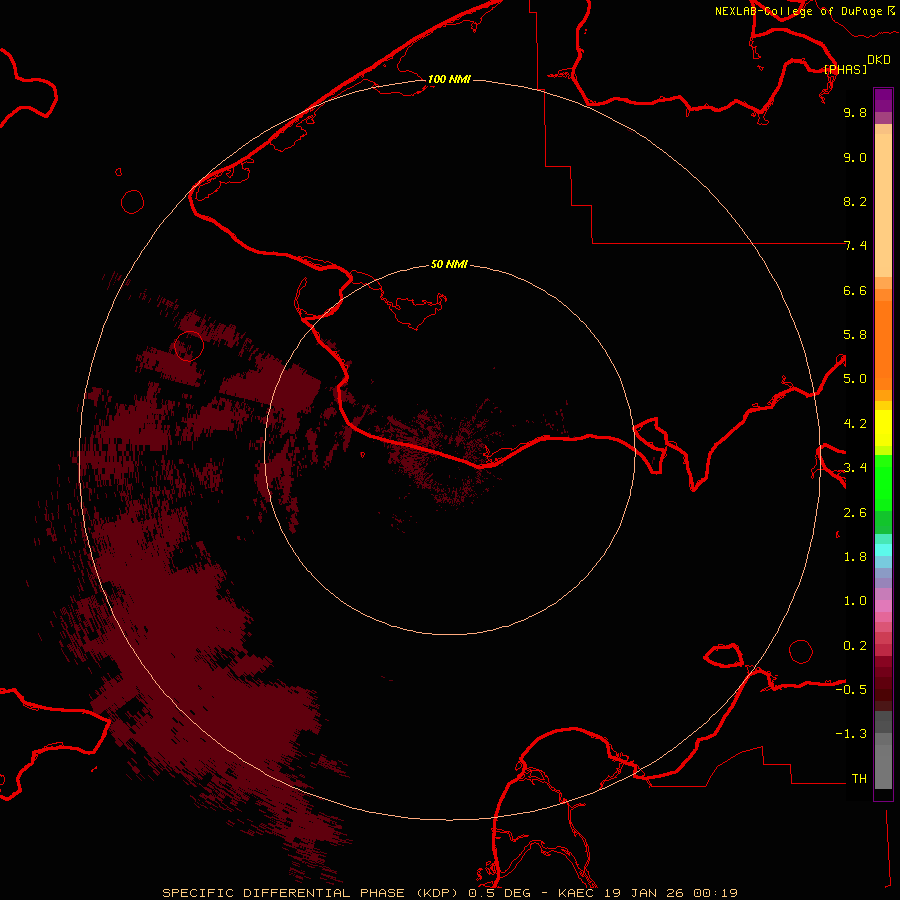Viewport: 900px width, 900px height.
Task: Click the 4.2 scale value
Action: pos(855,424)
